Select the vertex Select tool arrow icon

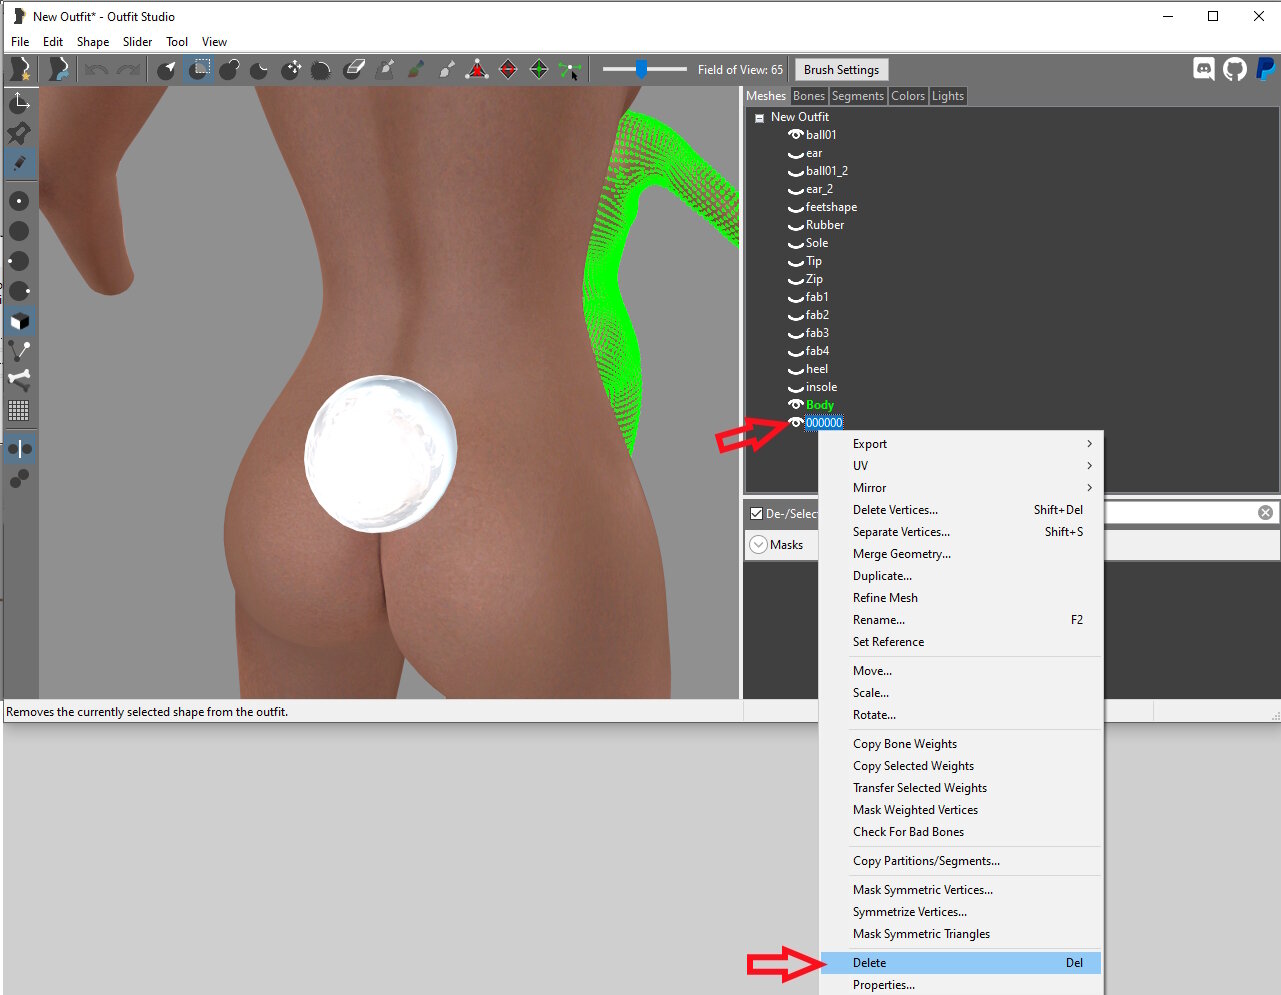point(167,69)
